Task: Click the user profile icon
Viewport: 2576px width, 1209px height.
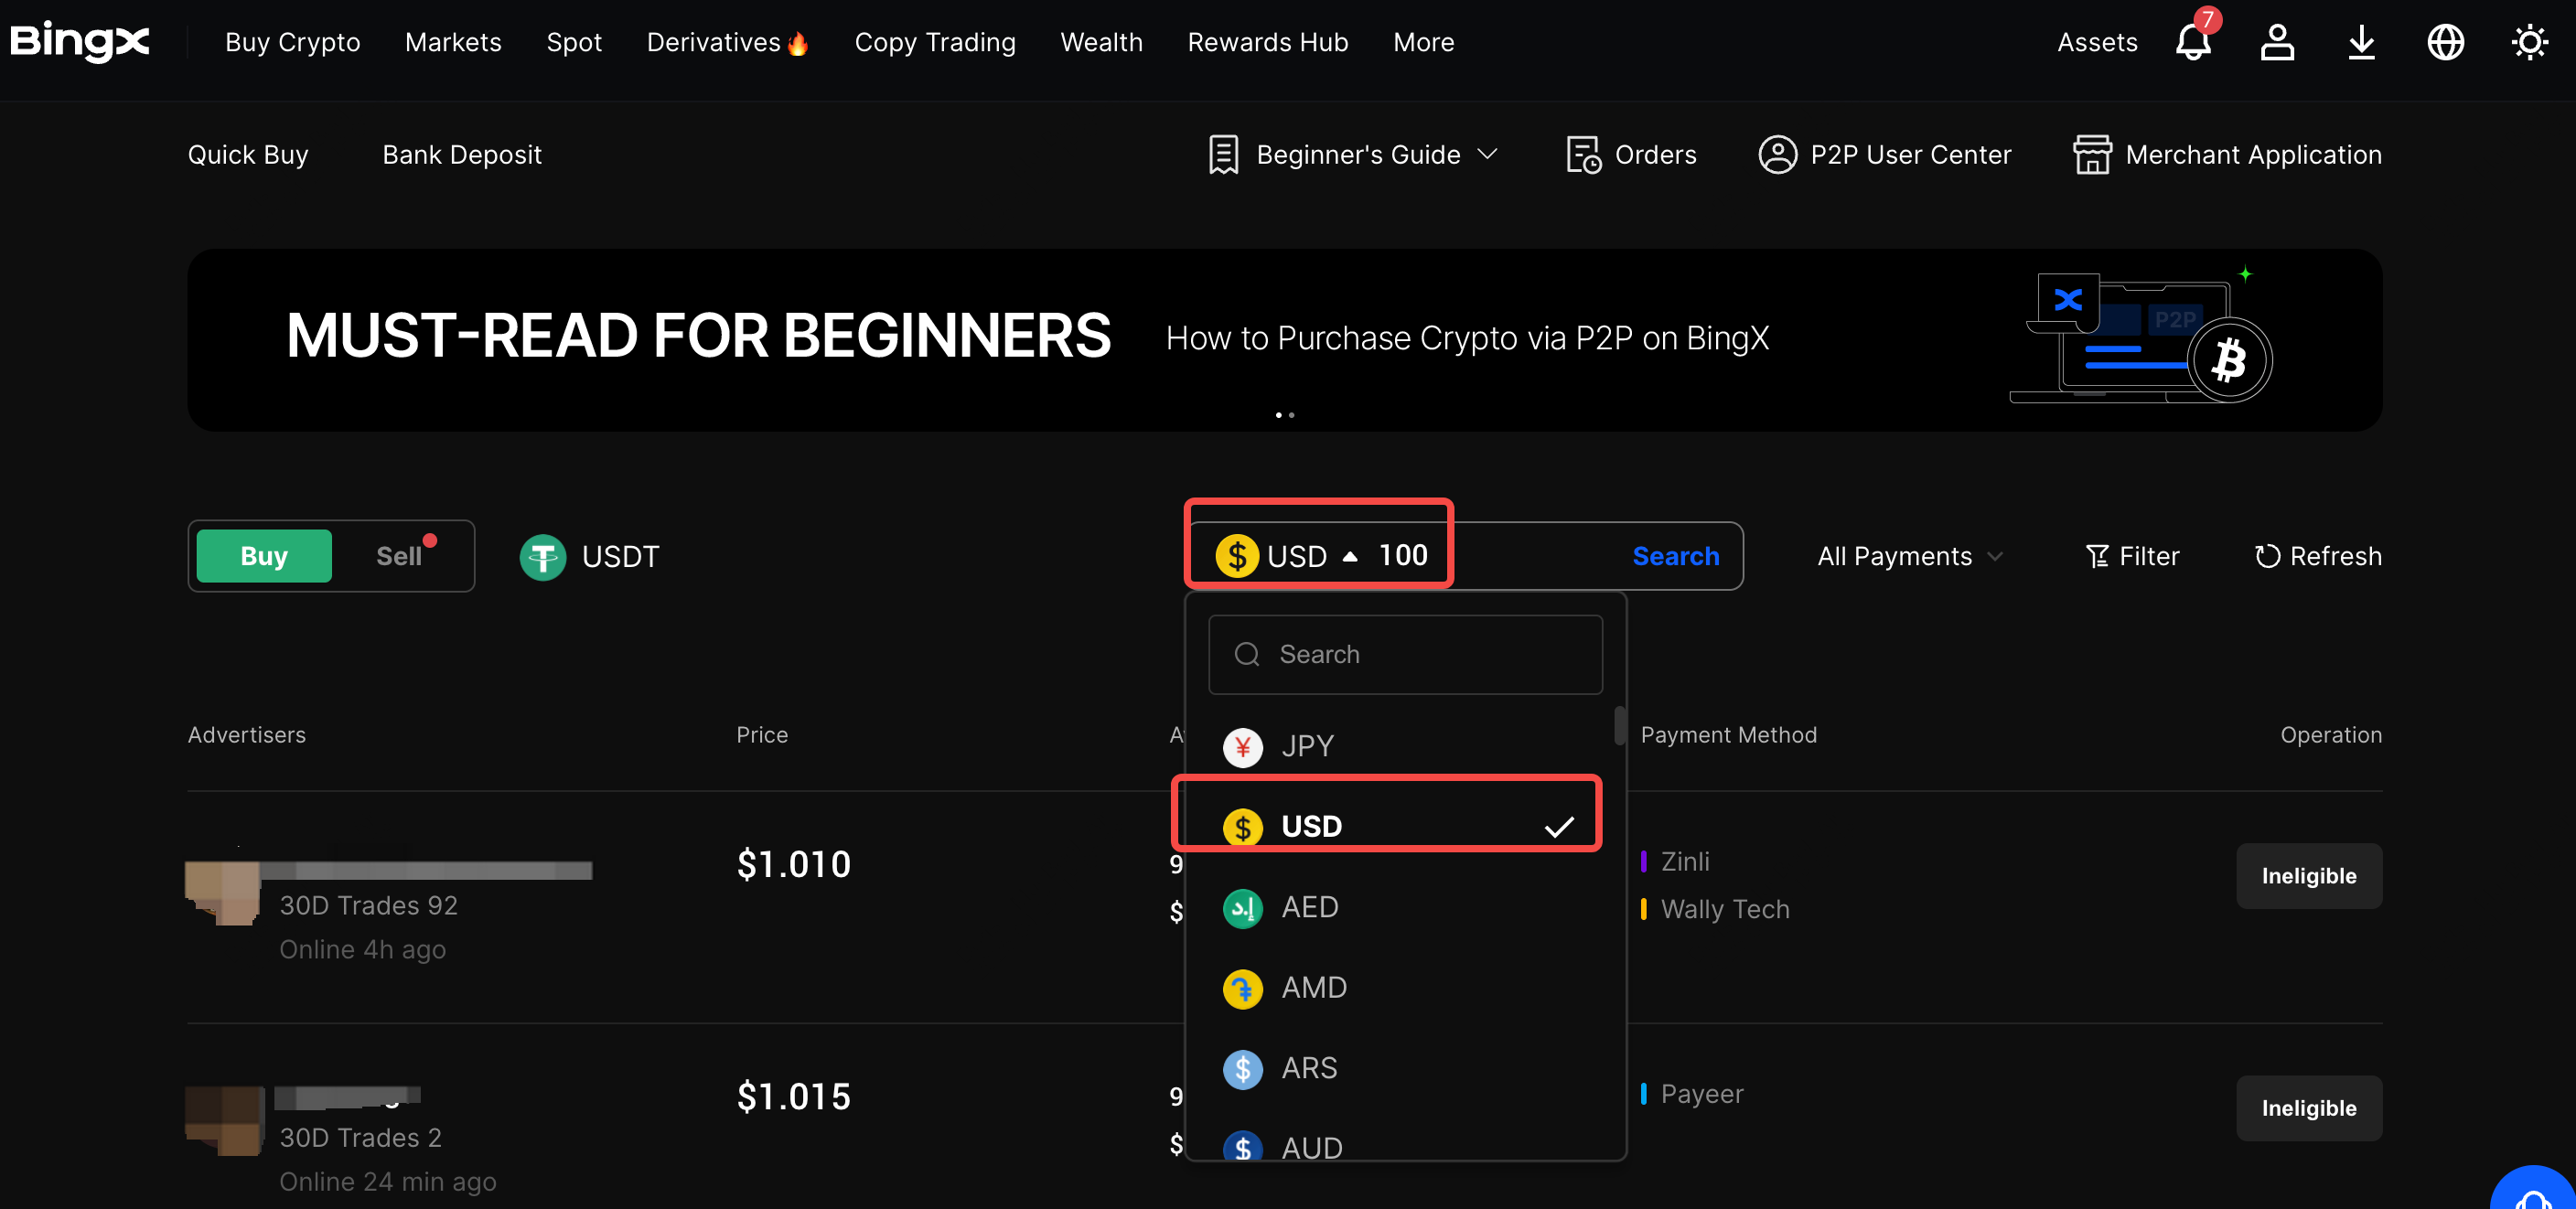Action: 2277,42
